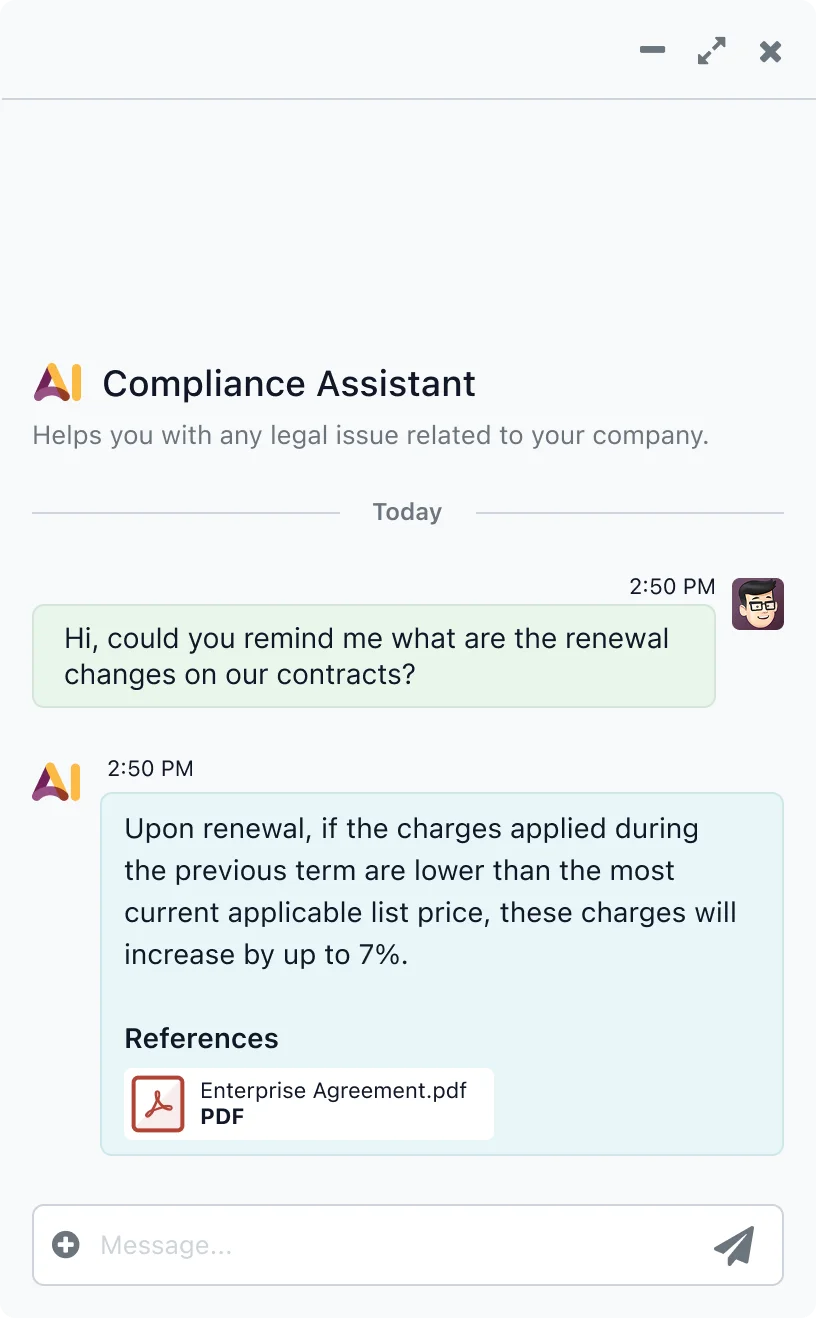This screenshot has height=1318, width=816.
Task: Click the user message 2:50 PM timestamp
Action: coord(672,587)
